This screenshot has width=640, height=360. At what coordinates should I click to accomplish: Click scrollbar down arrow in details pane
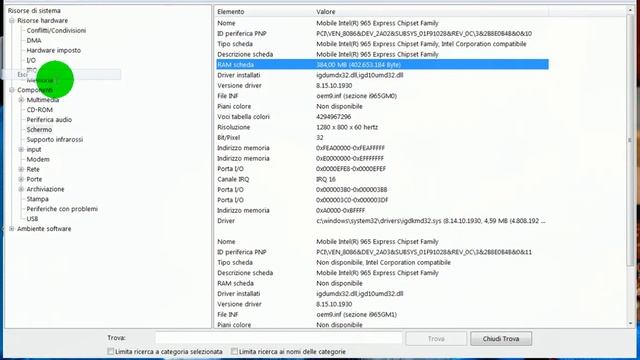[x=630, y=323]
